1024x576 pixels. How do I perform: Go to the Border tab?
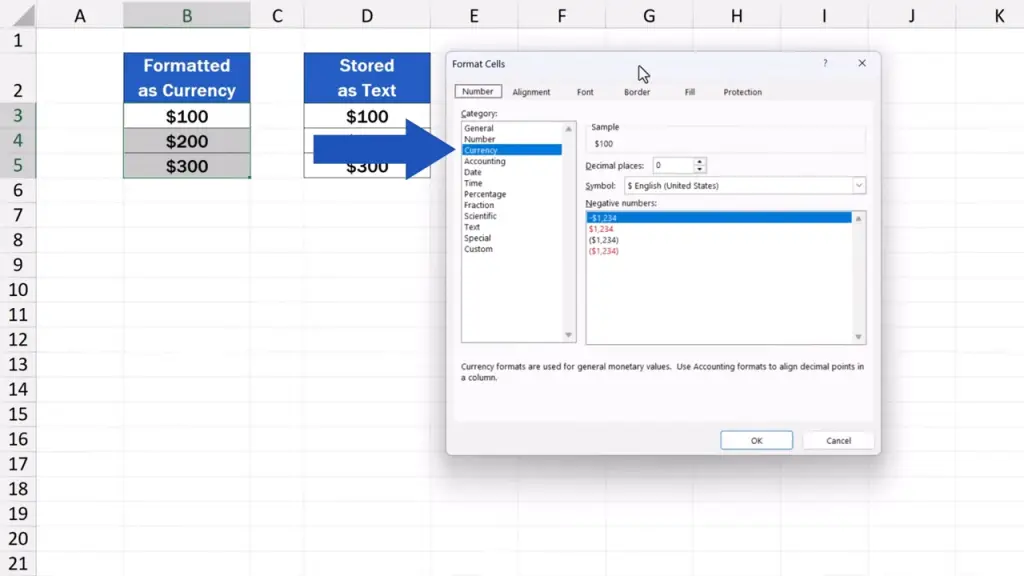pyautogui.click(x=637, y=92)
